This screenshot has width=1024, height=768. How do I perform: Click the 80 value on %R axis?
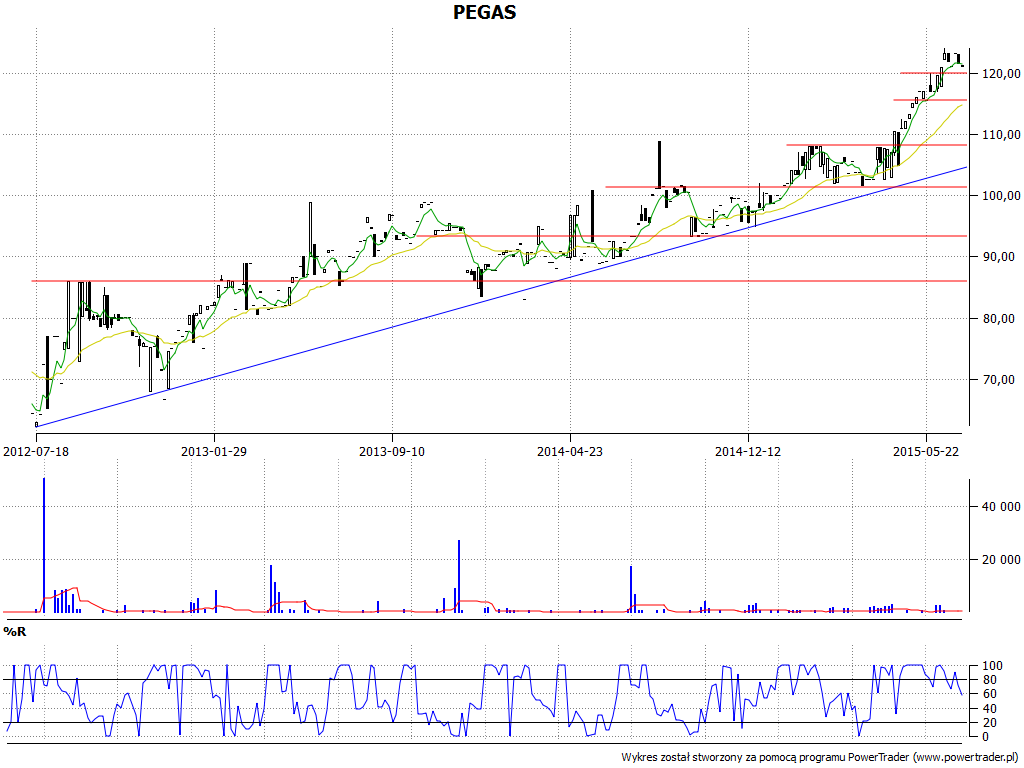[989, 680]
